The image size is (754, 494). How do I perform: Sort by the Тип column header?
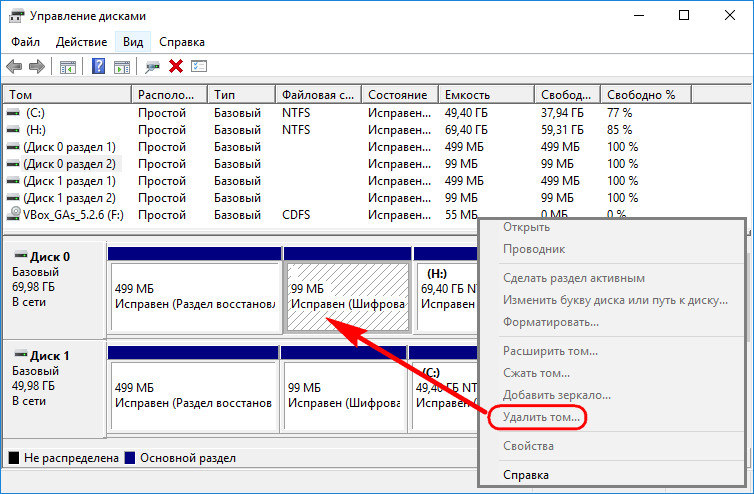(x=242, y=95)
